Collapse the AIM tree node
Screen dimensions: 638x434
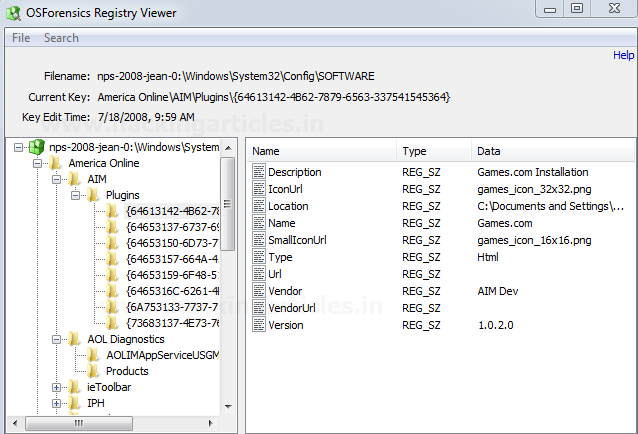pos(57,179)
